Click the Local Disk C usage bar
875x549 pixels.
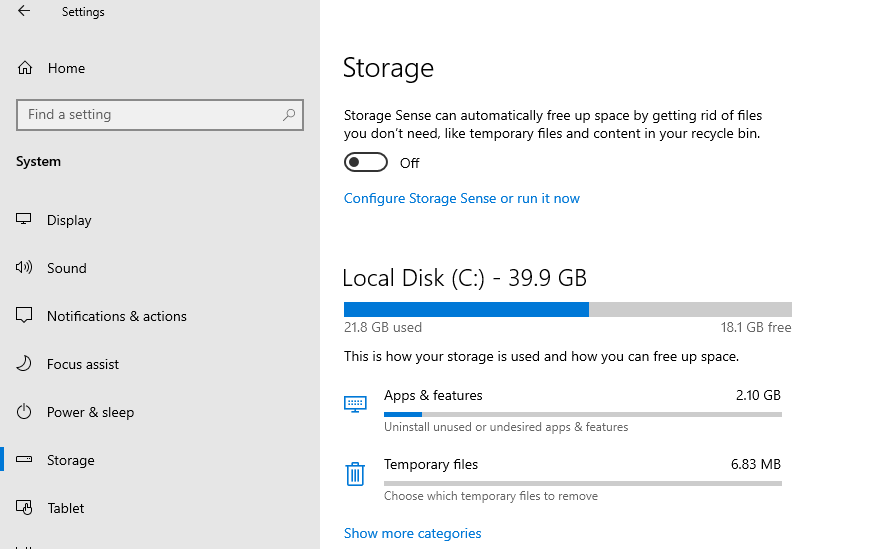[567, 310]
